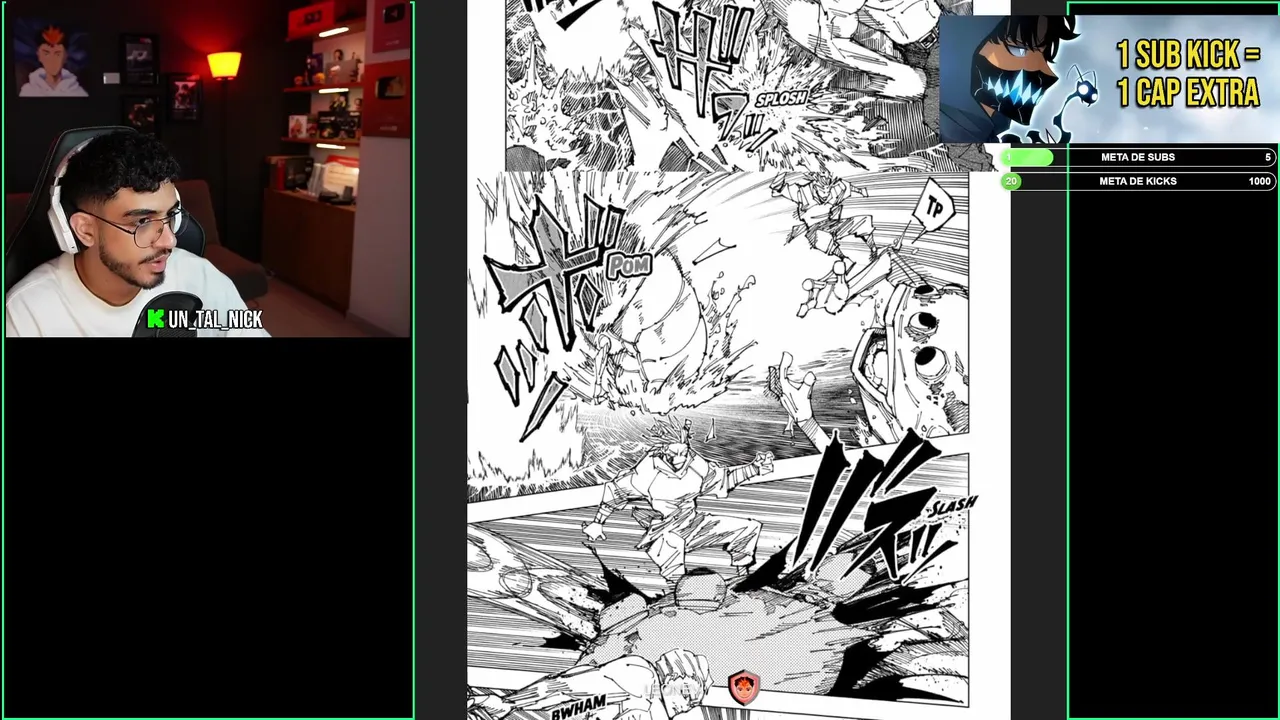Click the '1 SUB KICK = 1 CAP EXTRA' banner text
Screen dimensions: 1280x720
coord(1187,74)
